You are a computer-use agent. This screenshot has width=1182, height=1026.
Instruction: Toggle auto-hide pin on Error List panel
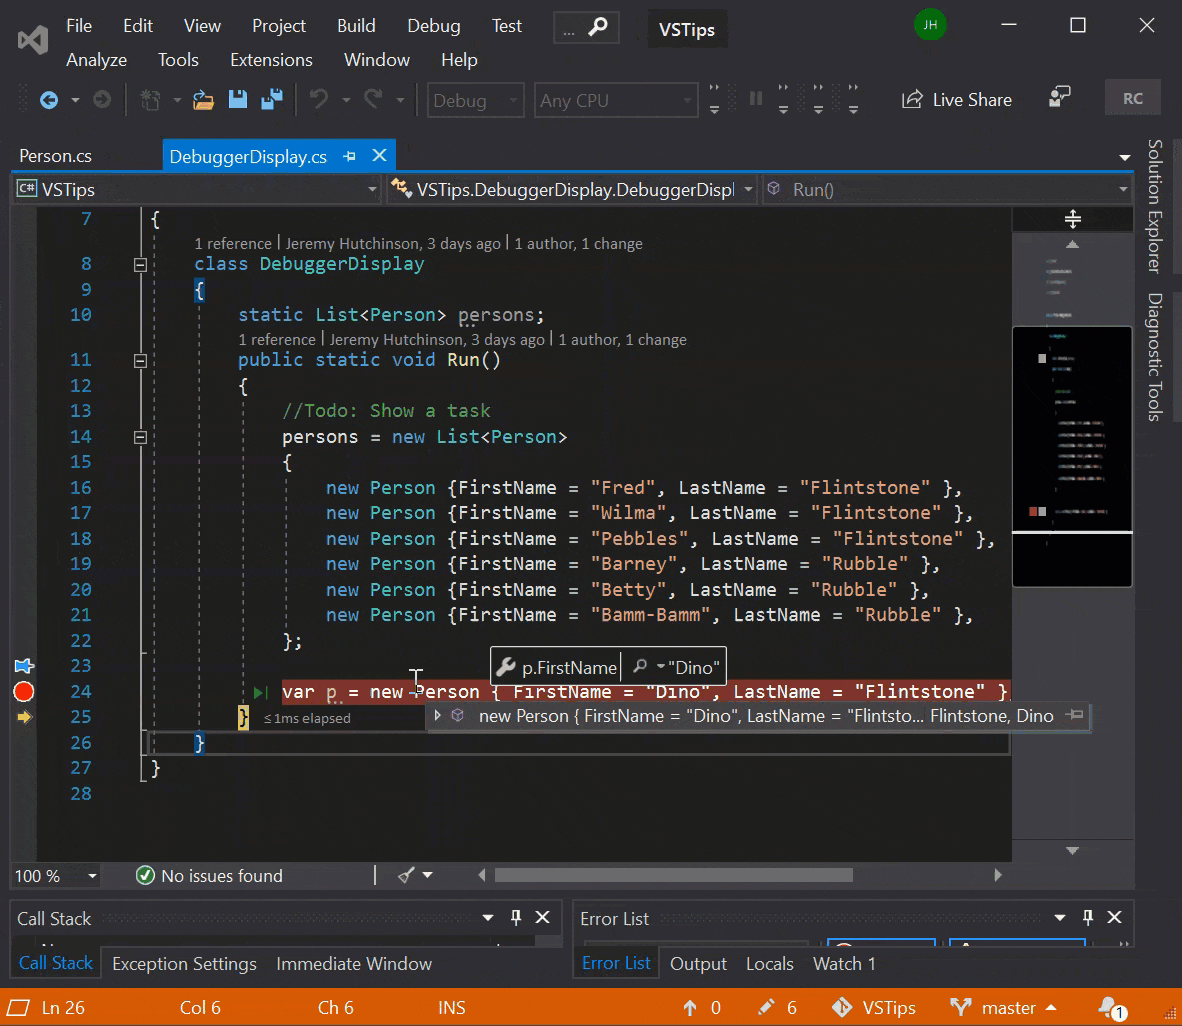1088,917
